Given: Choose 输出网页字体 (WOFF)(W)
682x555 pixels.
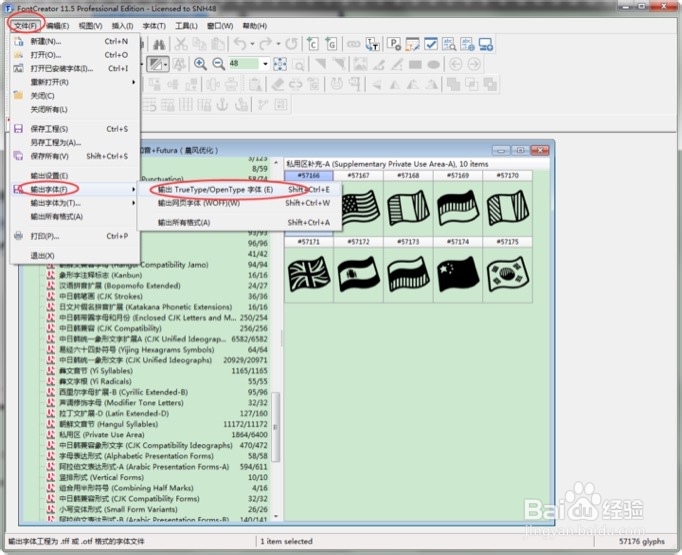Looking at the screenshot, I should pos(239,203).
